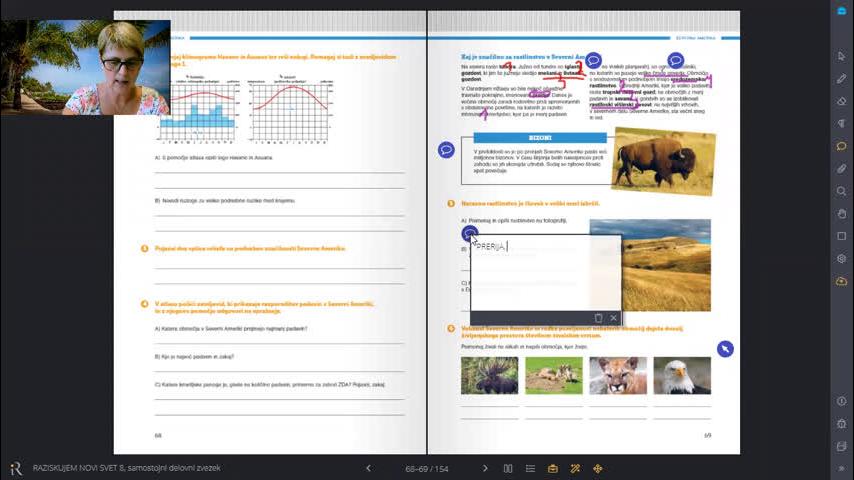Click the attachment paperclip tool

(841, 168)
